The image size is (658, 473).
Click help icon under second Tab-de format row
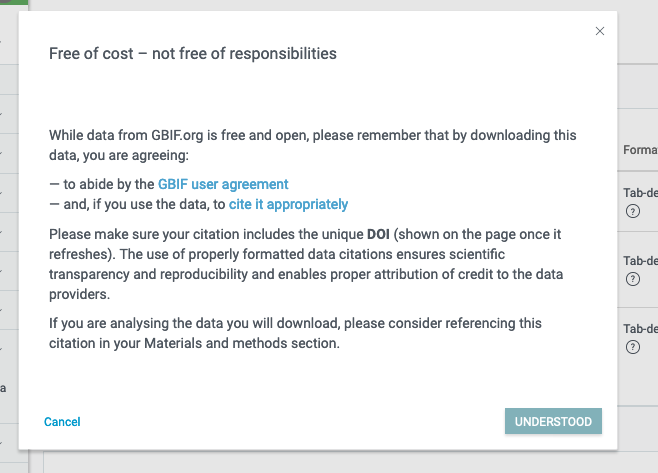click(632, 279)
